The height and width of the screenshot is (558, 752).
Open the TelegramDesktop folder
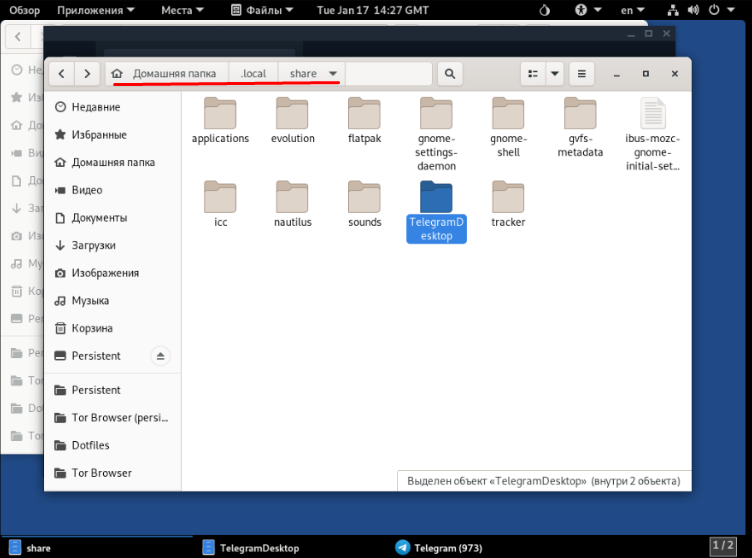tap(436, 199)
